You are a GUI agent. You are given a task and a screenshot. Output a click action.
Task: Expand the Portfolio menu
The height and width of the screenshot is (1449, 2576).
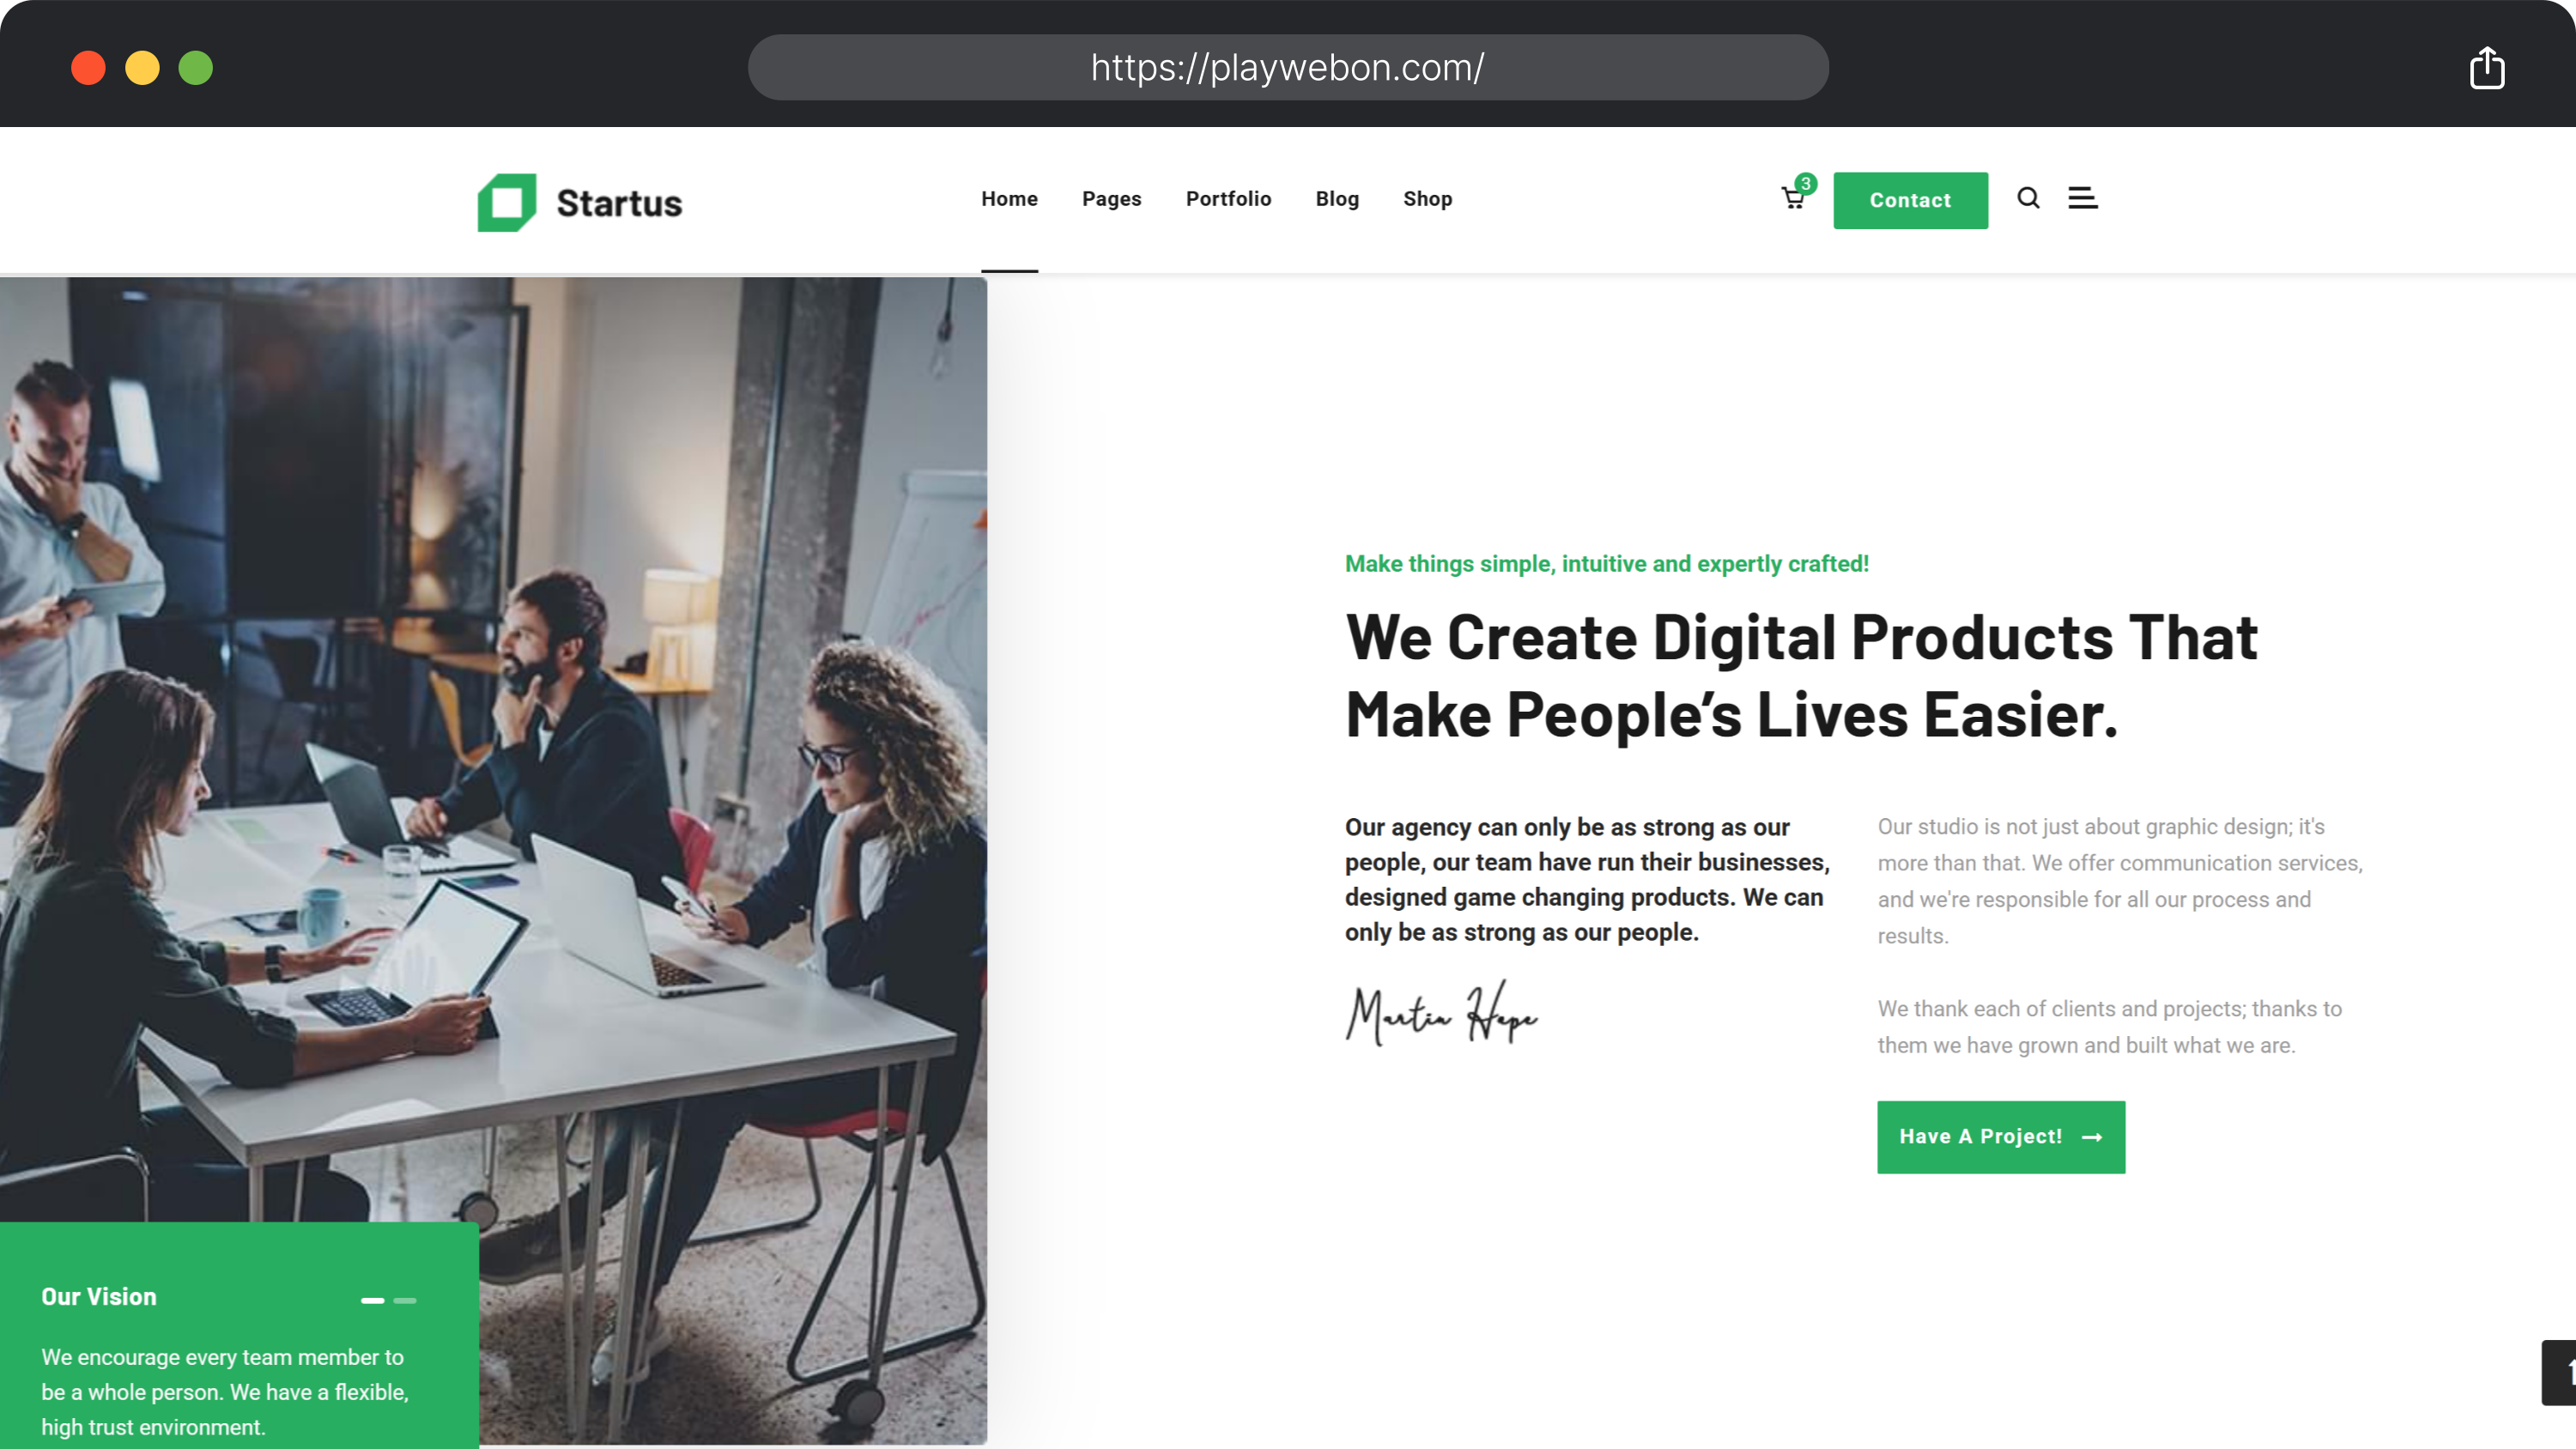(1228, 199)
